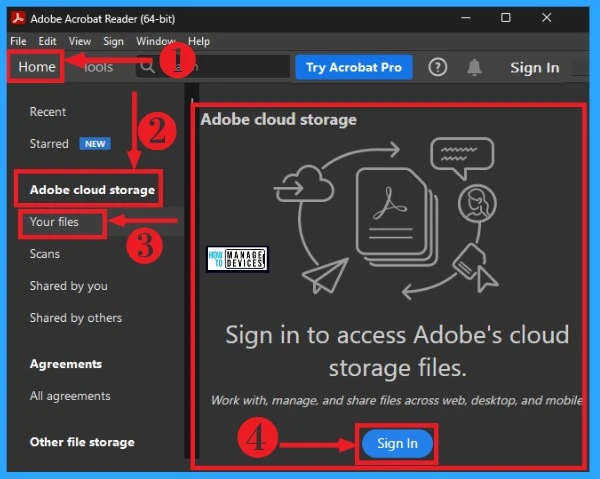Click the Other file storage heading
The width and height of the screenshot is (600, 479).
coord(82,442)
